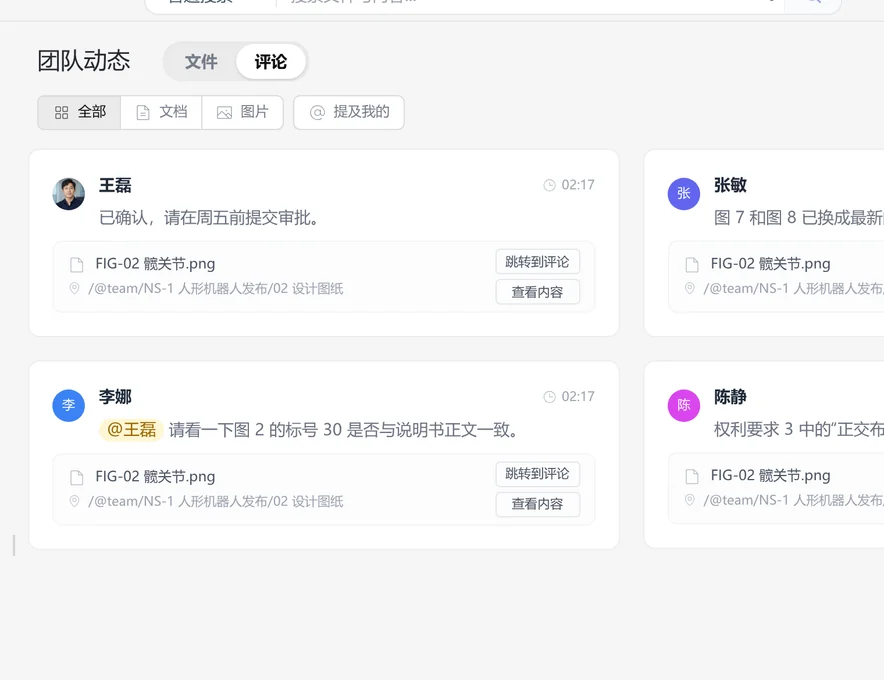Switch to the 文件 tab
Image resolution: width=884 pixels, height=680 pixels.
[201, 61]
